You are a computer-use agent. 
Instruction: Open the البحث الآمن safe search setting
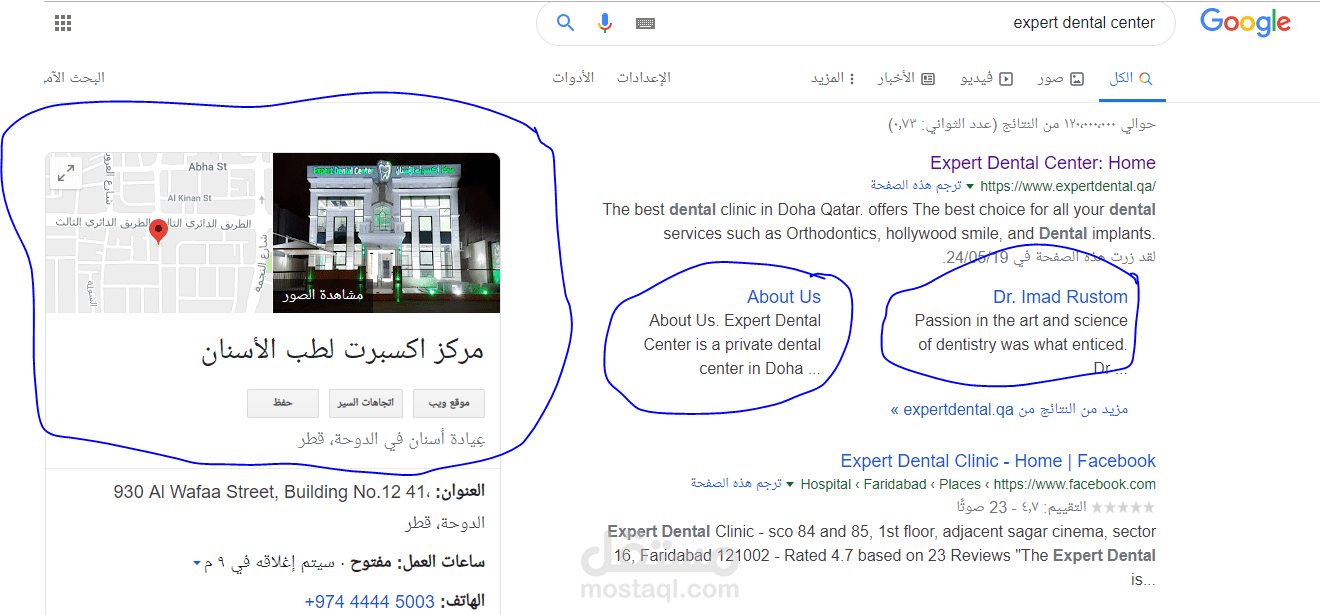pos(75,78)
